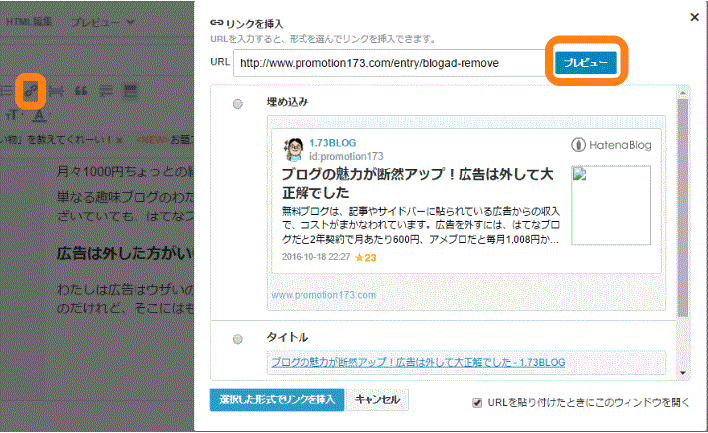Click background line 'わたしは広告はウザいの'
This screenshot has width=708, height=433.
pos(125,289)
